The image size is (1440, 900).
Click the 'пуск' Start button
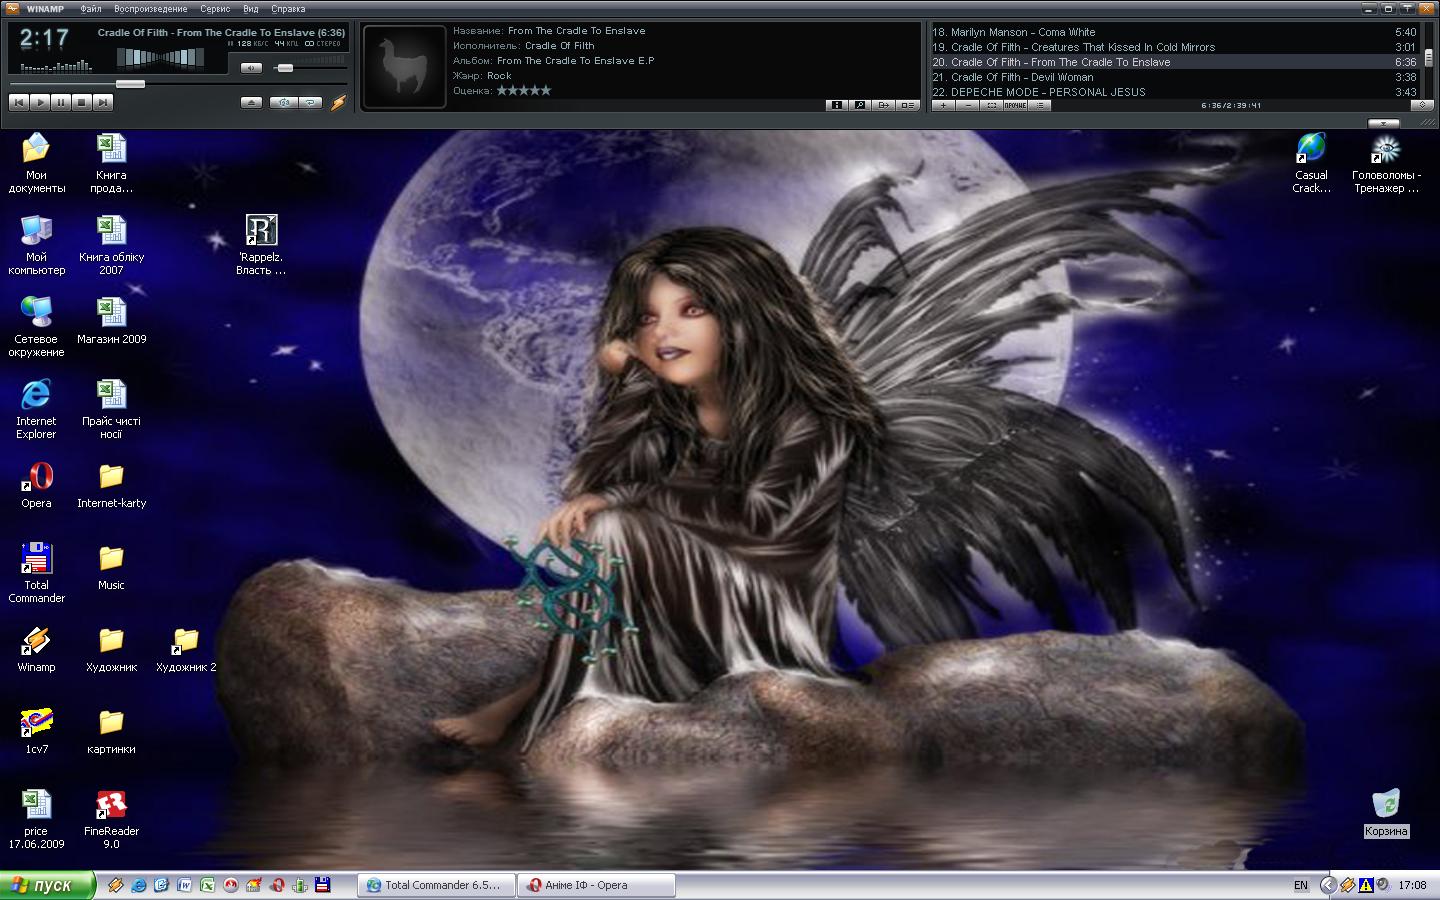coord(47,885)
